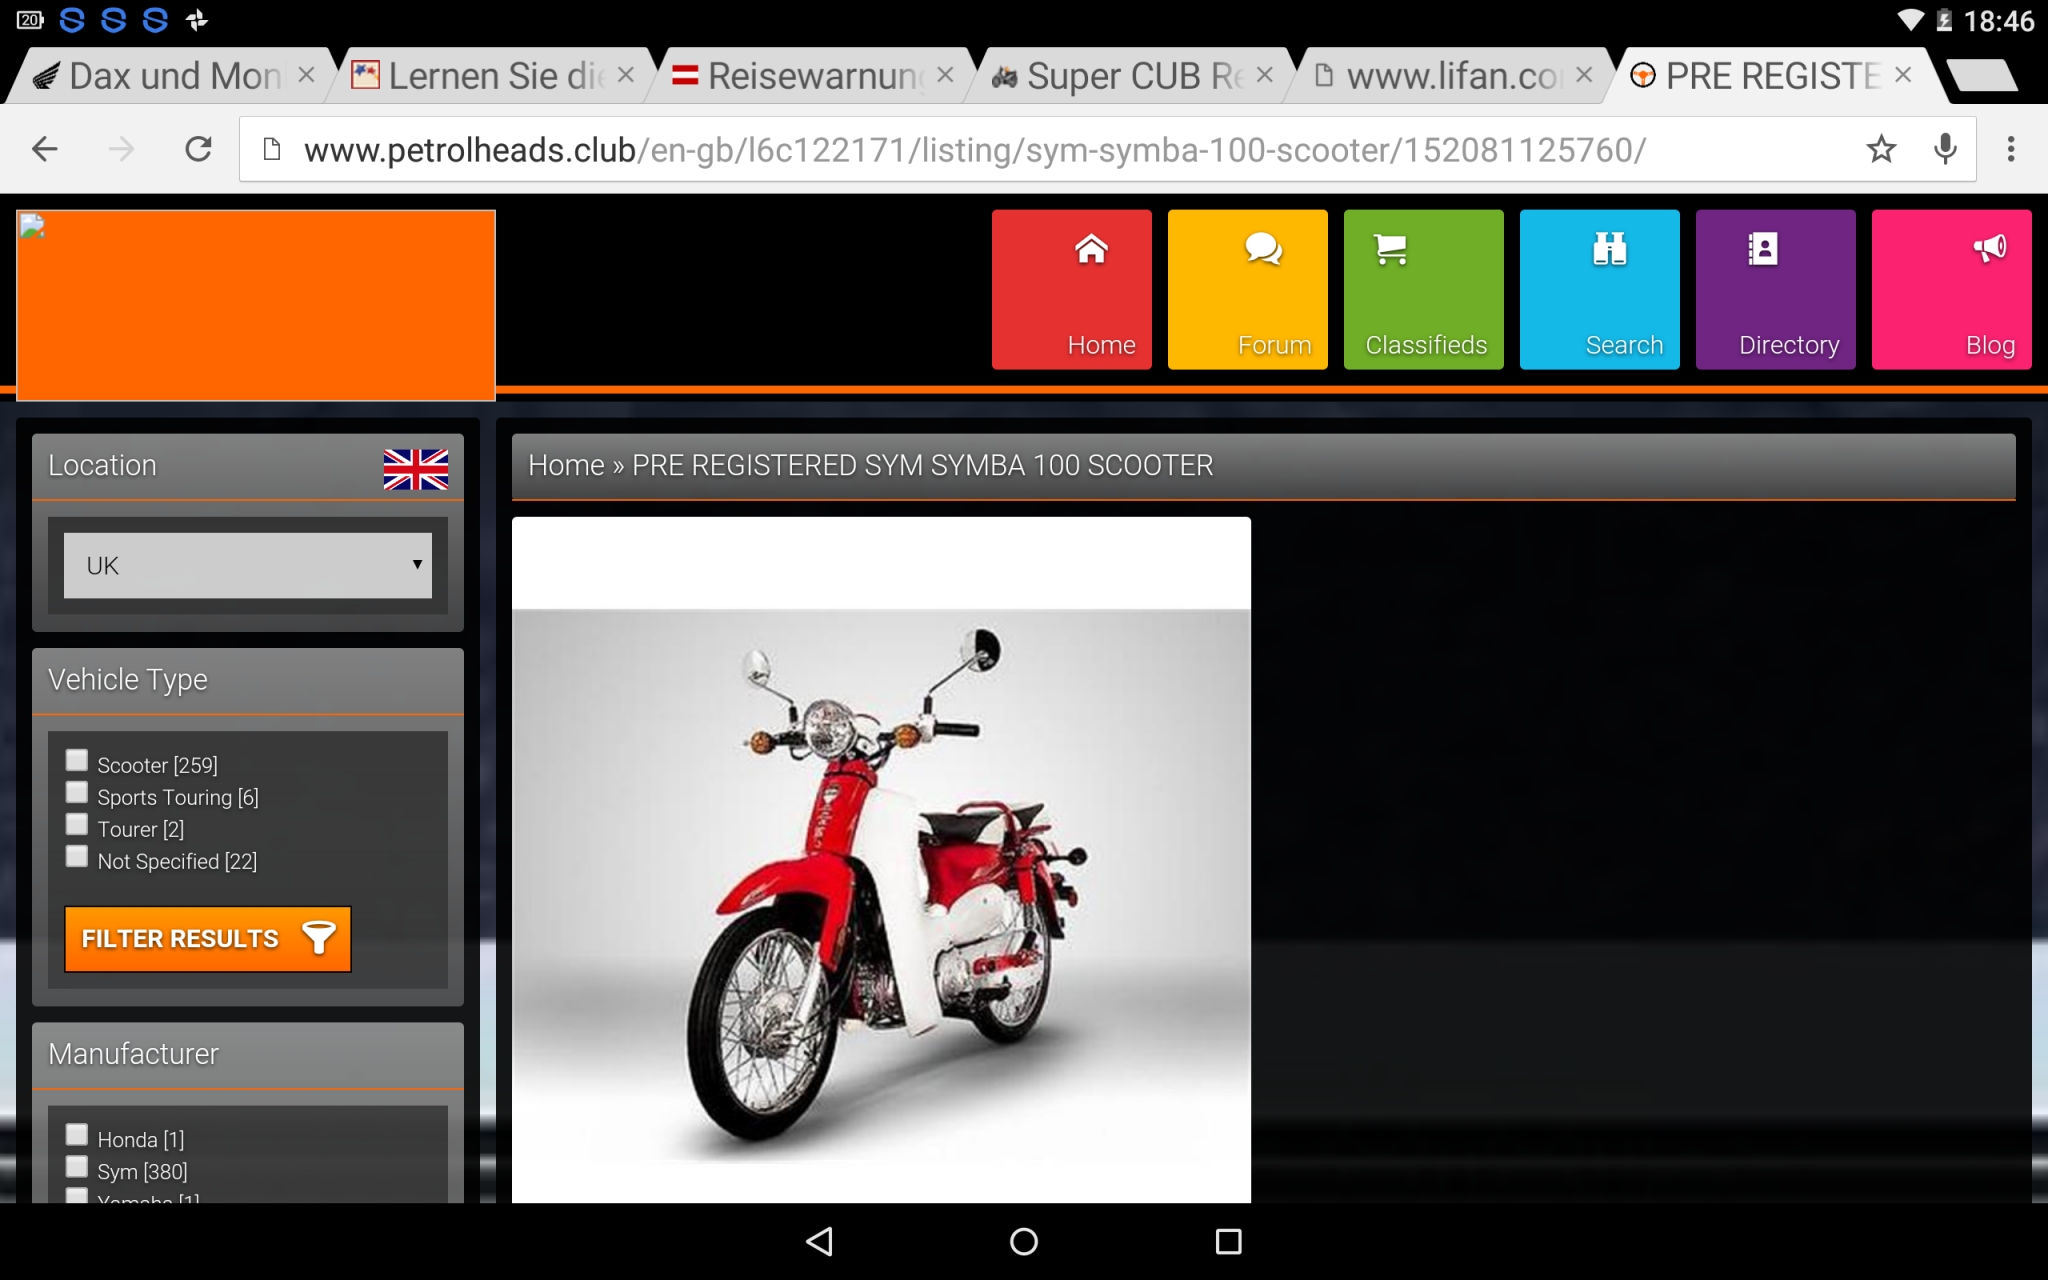The height and width of the screenshot is (1280, 2048).
Task: Reload the page with refresh icon
Action: (x=198, y=150)
